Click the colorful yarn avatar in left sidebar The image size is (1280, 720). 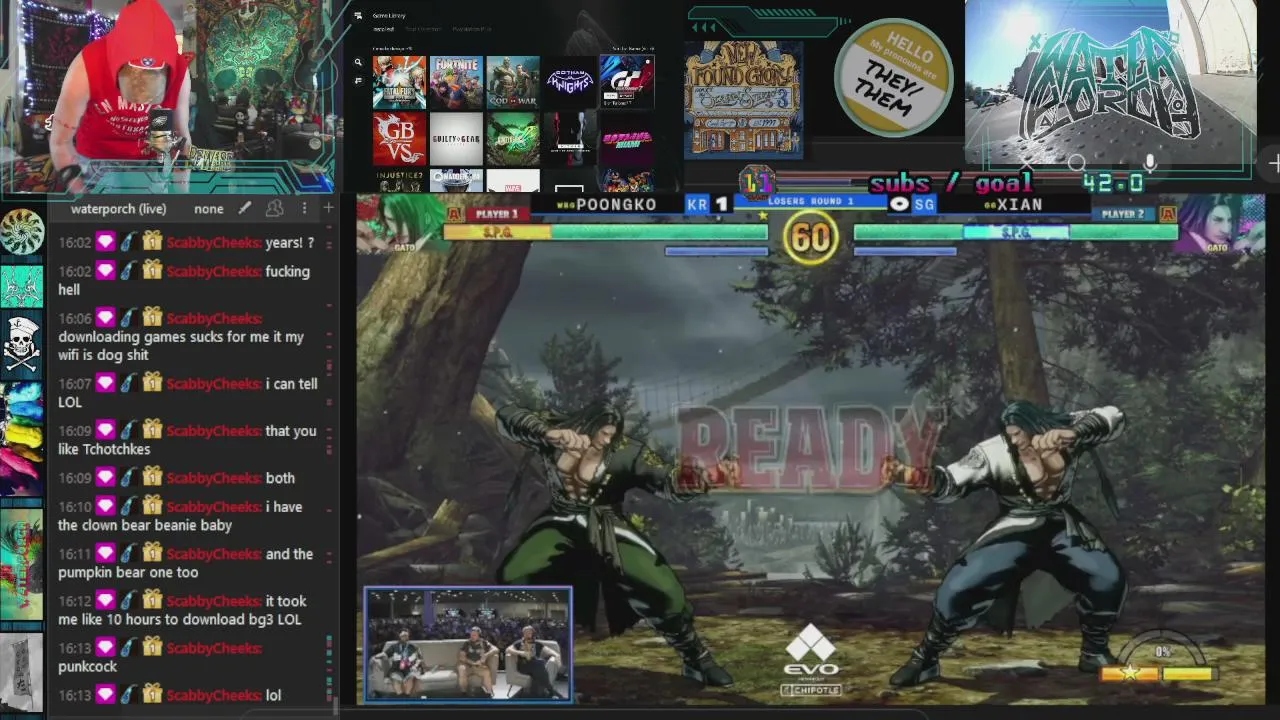(x=21, y=437)
